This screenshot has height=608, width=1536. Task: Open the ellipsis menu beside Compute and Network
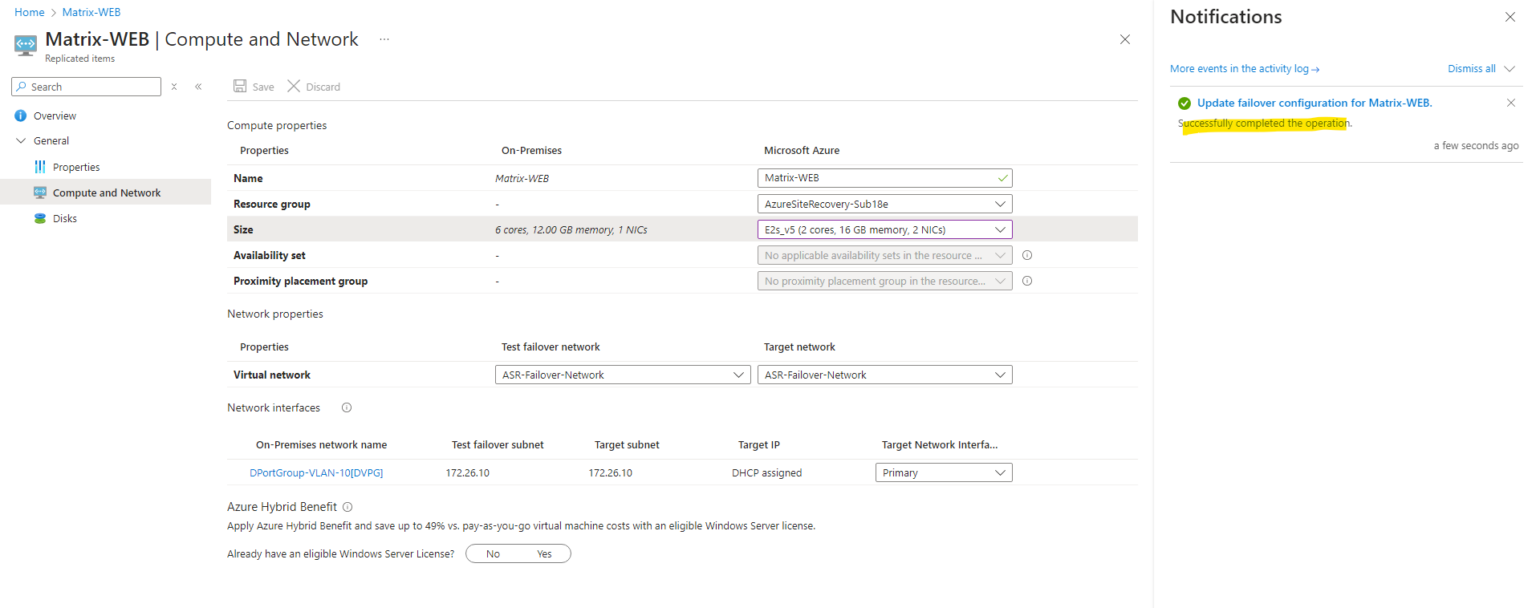(384, 39)
